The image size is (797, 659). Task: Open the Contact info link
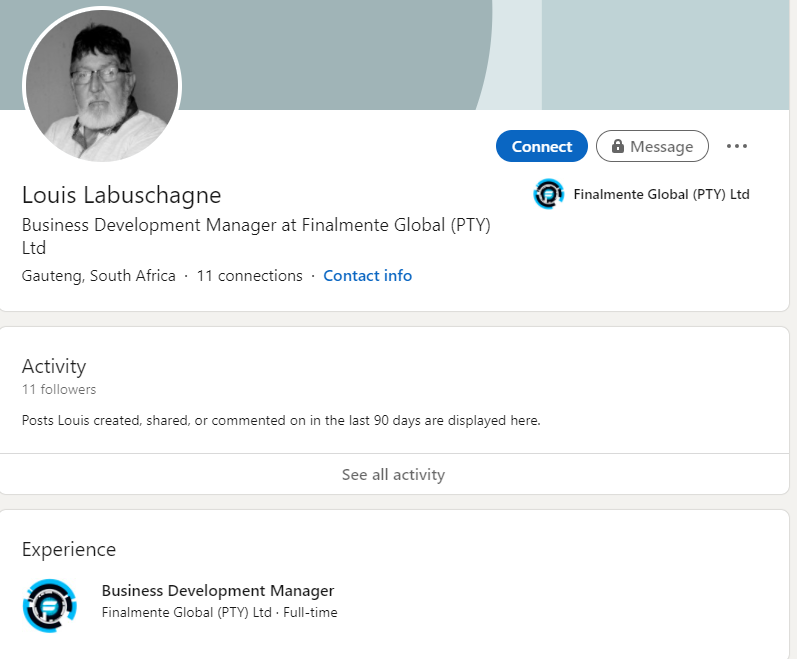(367, 276)
